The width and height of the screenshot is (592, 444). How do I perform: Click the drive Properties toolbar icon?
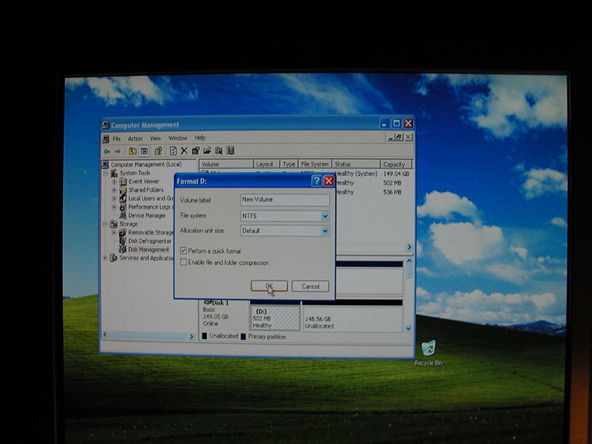(x=196, y=151)
